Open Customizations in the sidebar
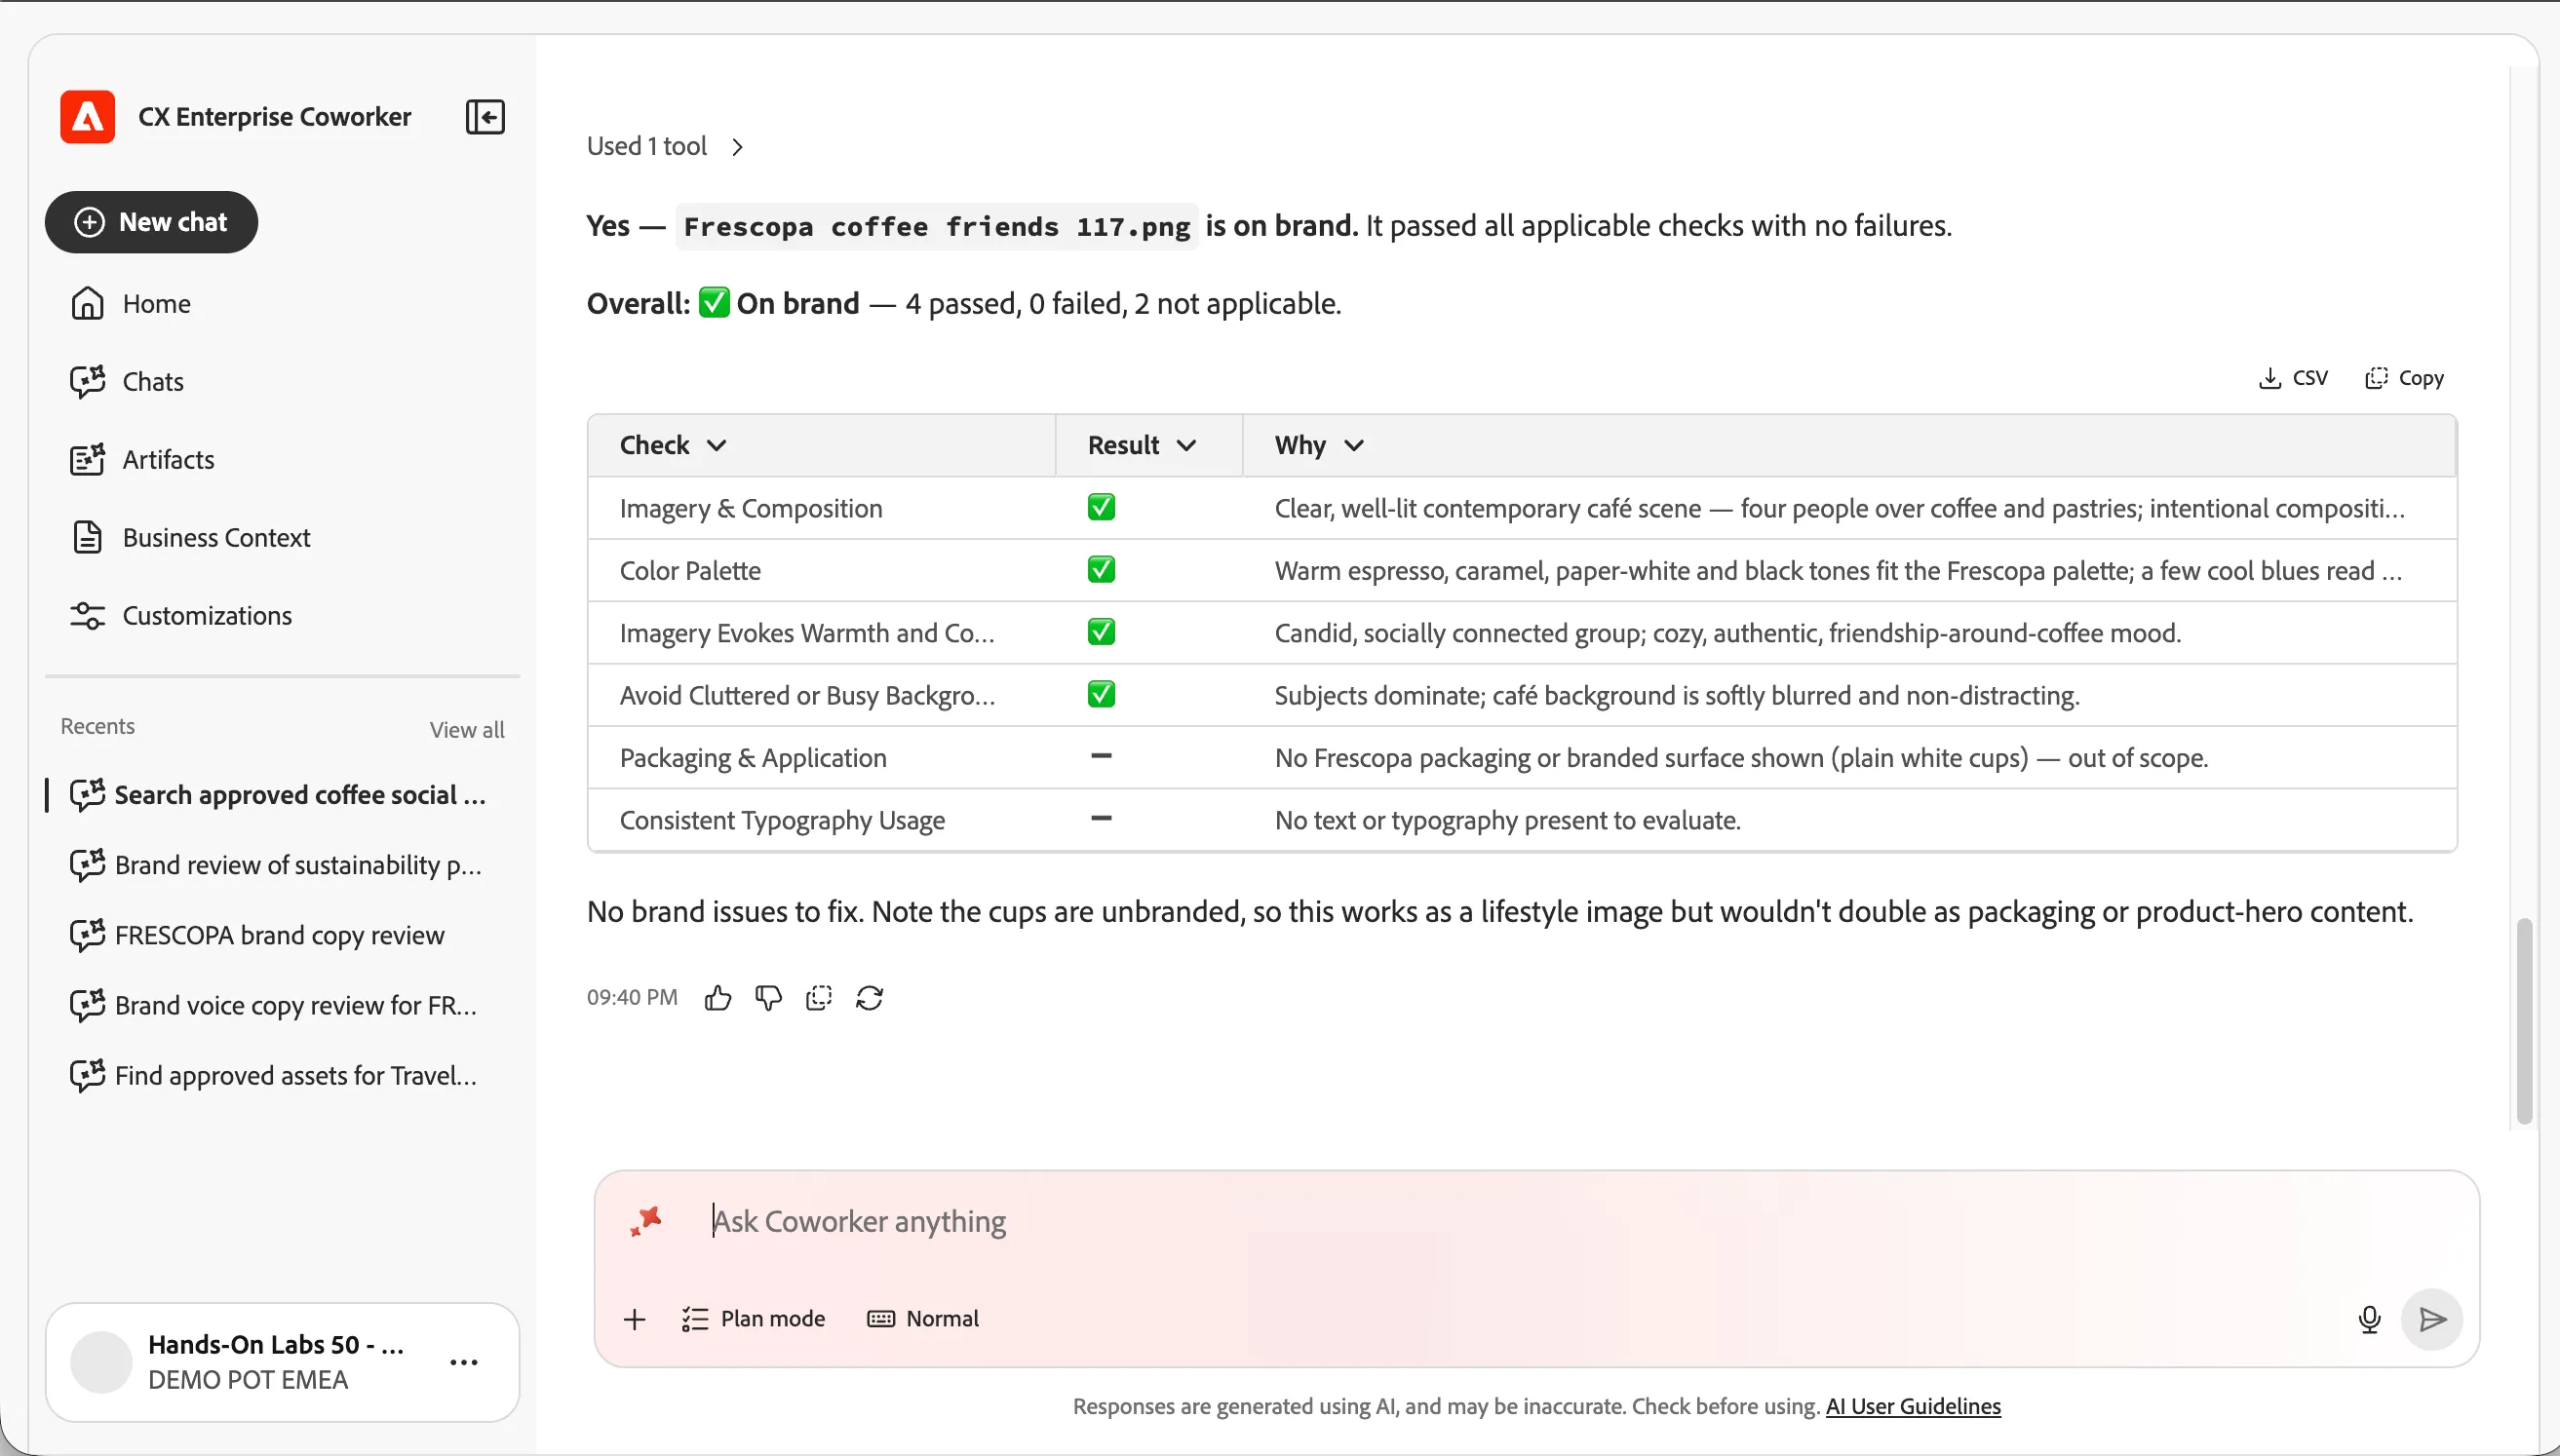2560x1456 pixels. (x=181, y=615)
